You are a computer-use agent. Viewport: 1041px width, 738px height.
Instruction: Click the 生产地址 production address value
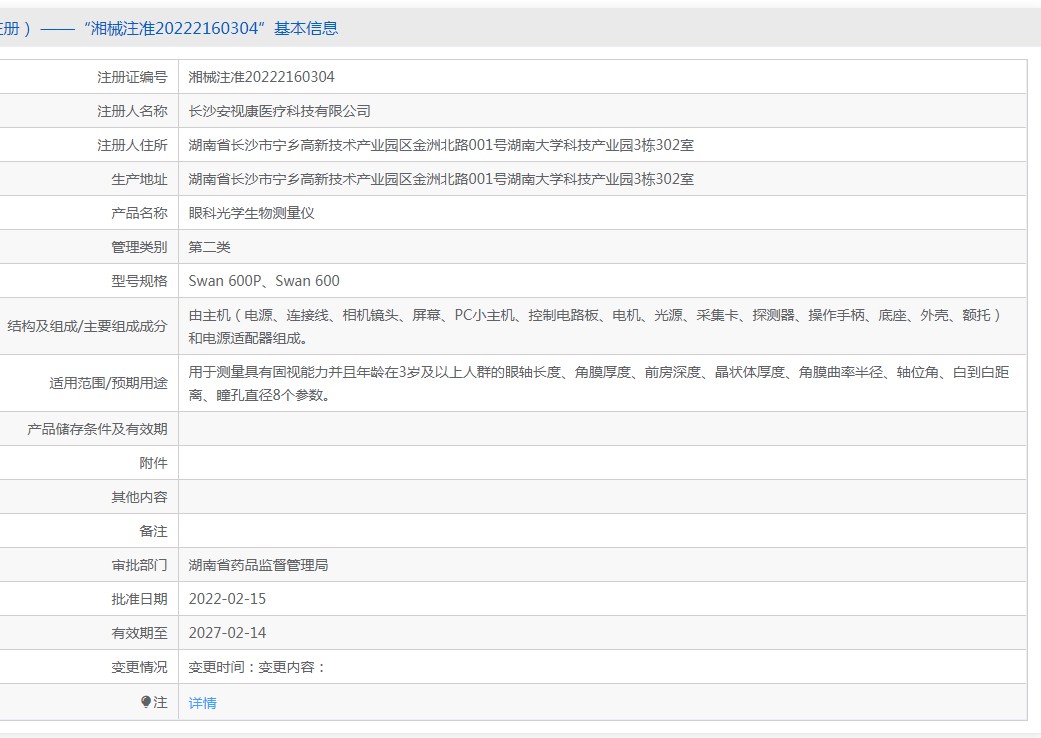(x=441, y=179)
